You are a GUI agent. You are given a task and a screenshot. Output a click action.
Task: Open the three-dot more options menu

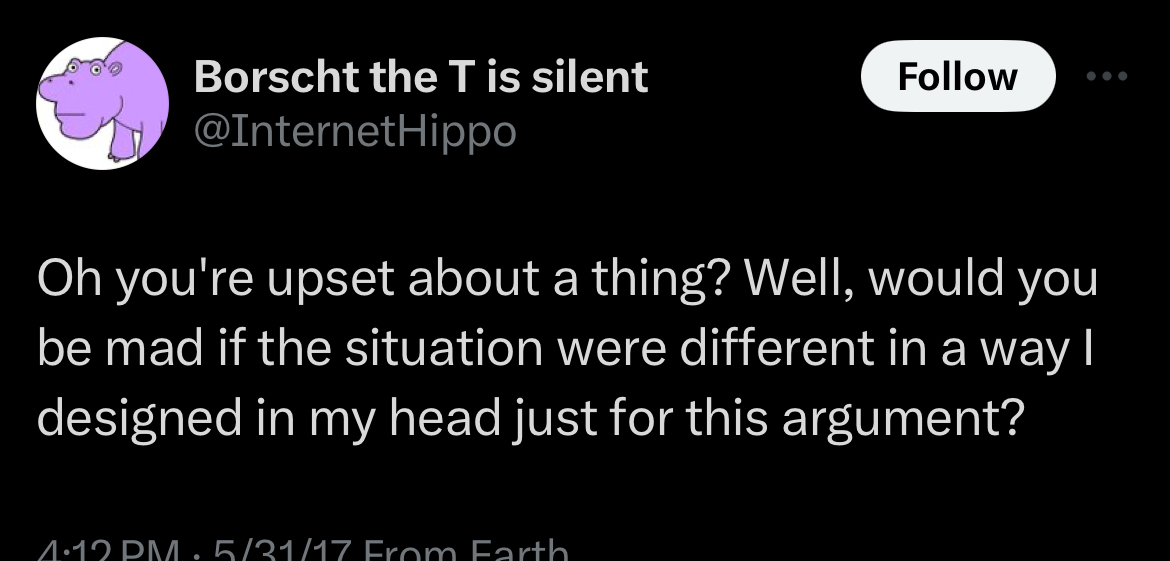1107,76
